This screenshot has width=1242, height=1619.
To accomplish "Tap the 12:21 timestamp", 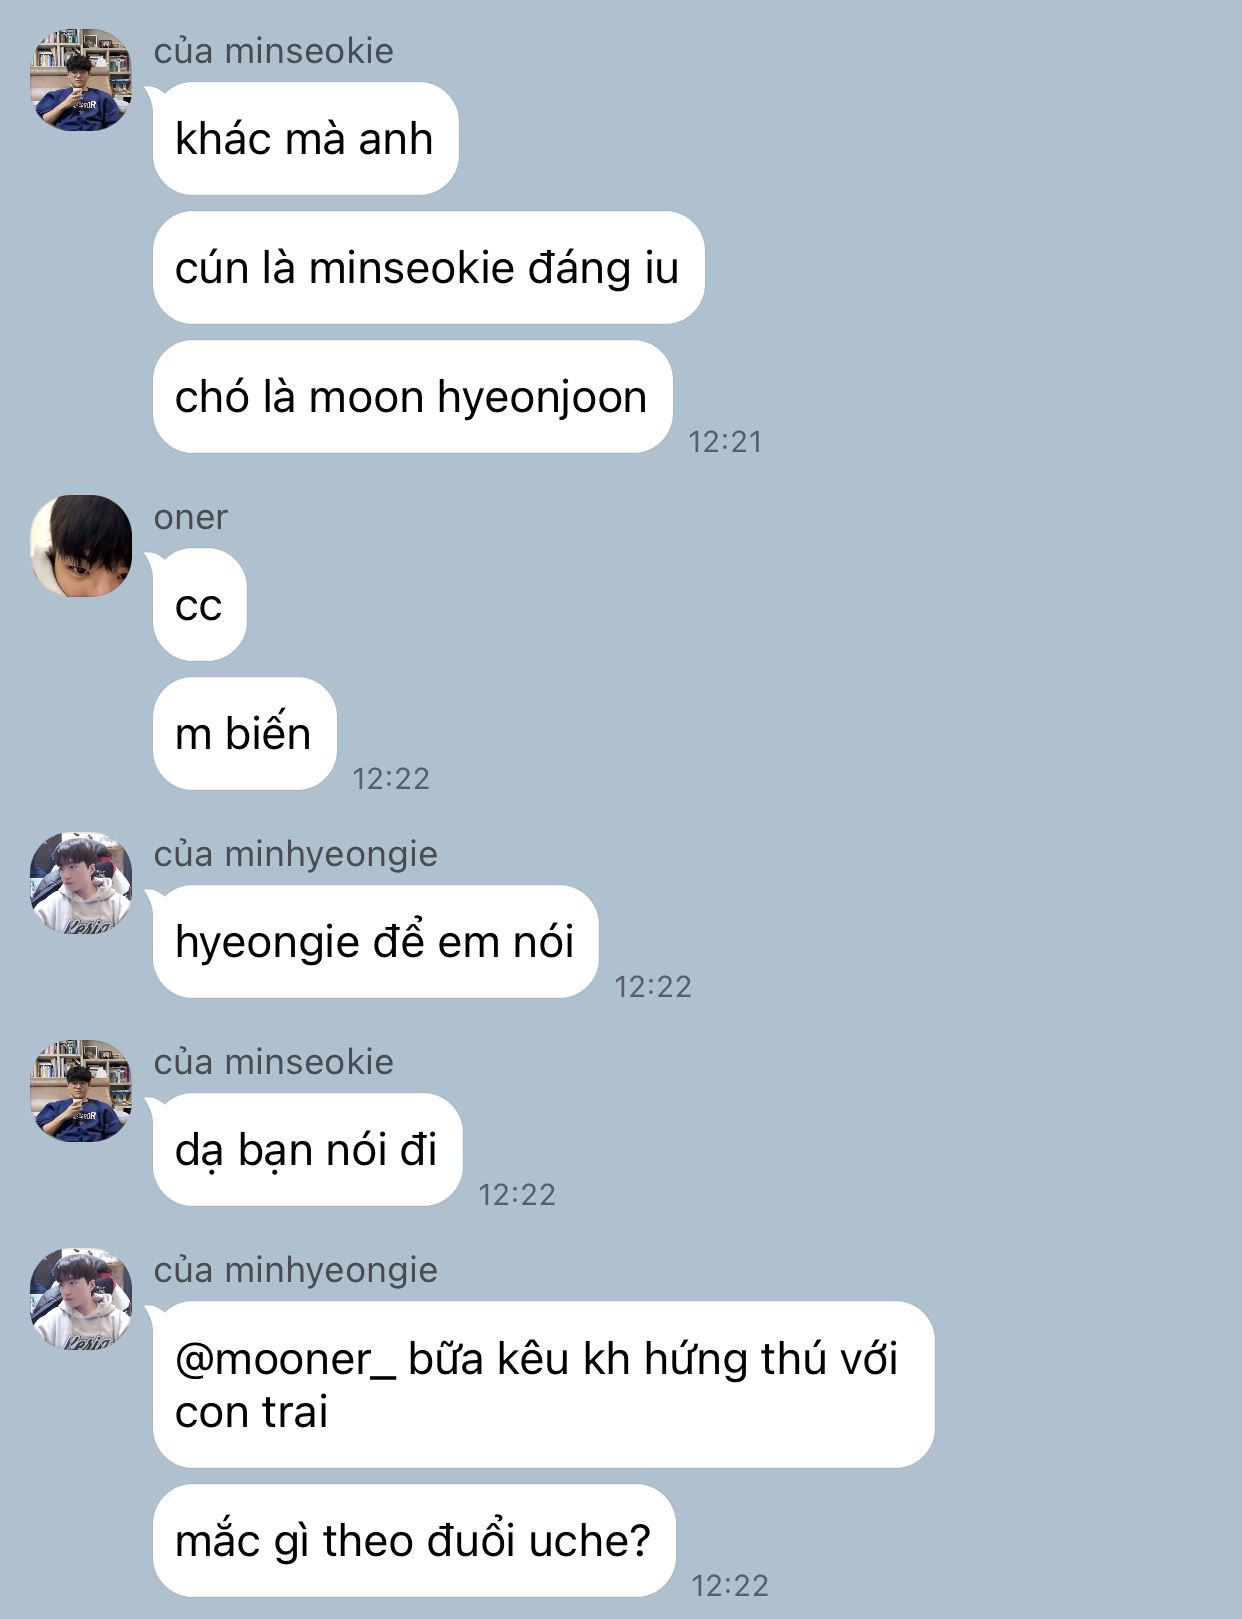I will [x=726, y=441].
